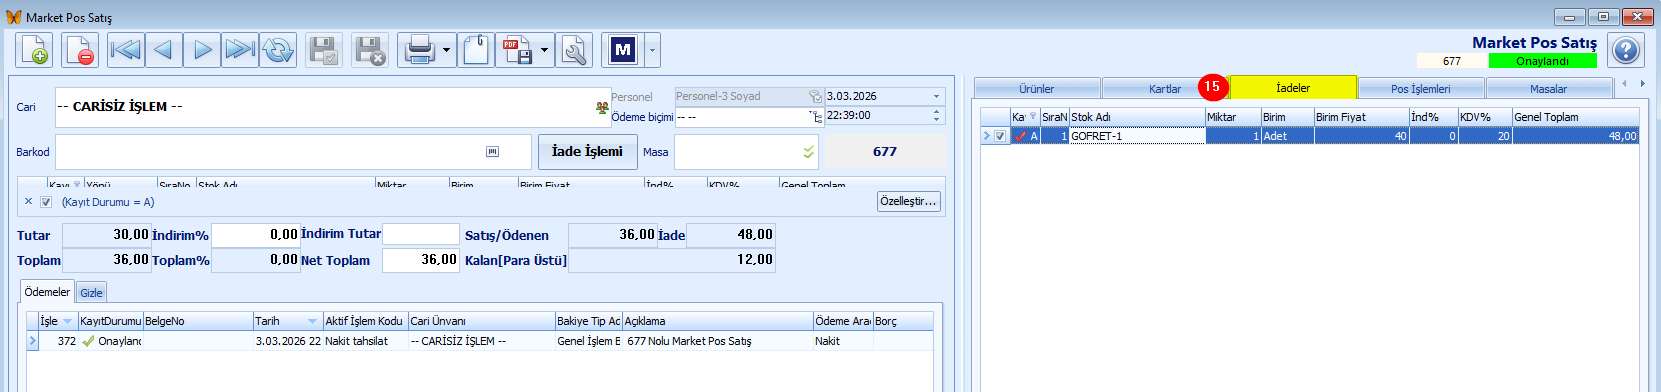
Task: Click the dark blue M icon in the toolbar
Action: (x=623, y=50)
